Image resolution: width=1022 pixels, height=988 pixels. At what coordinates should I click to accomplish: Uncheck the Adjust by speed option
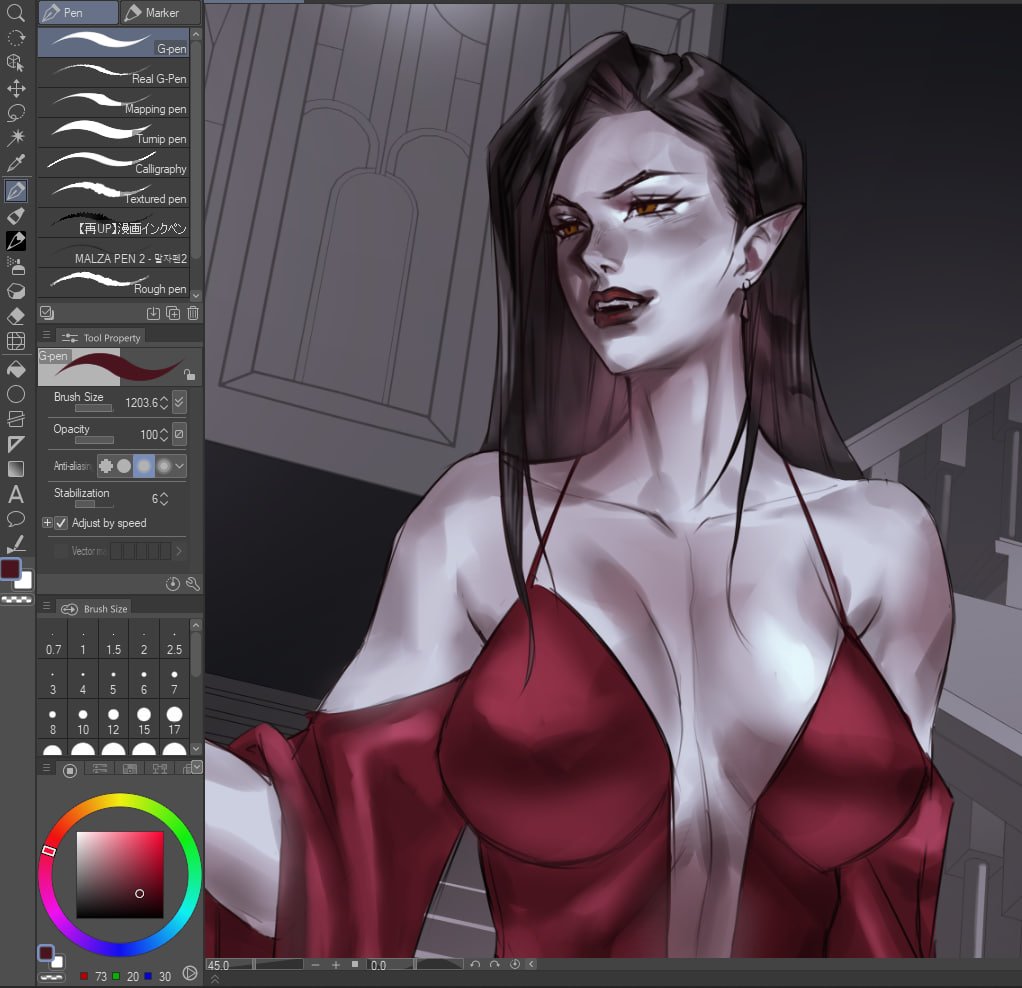(62, 523)
